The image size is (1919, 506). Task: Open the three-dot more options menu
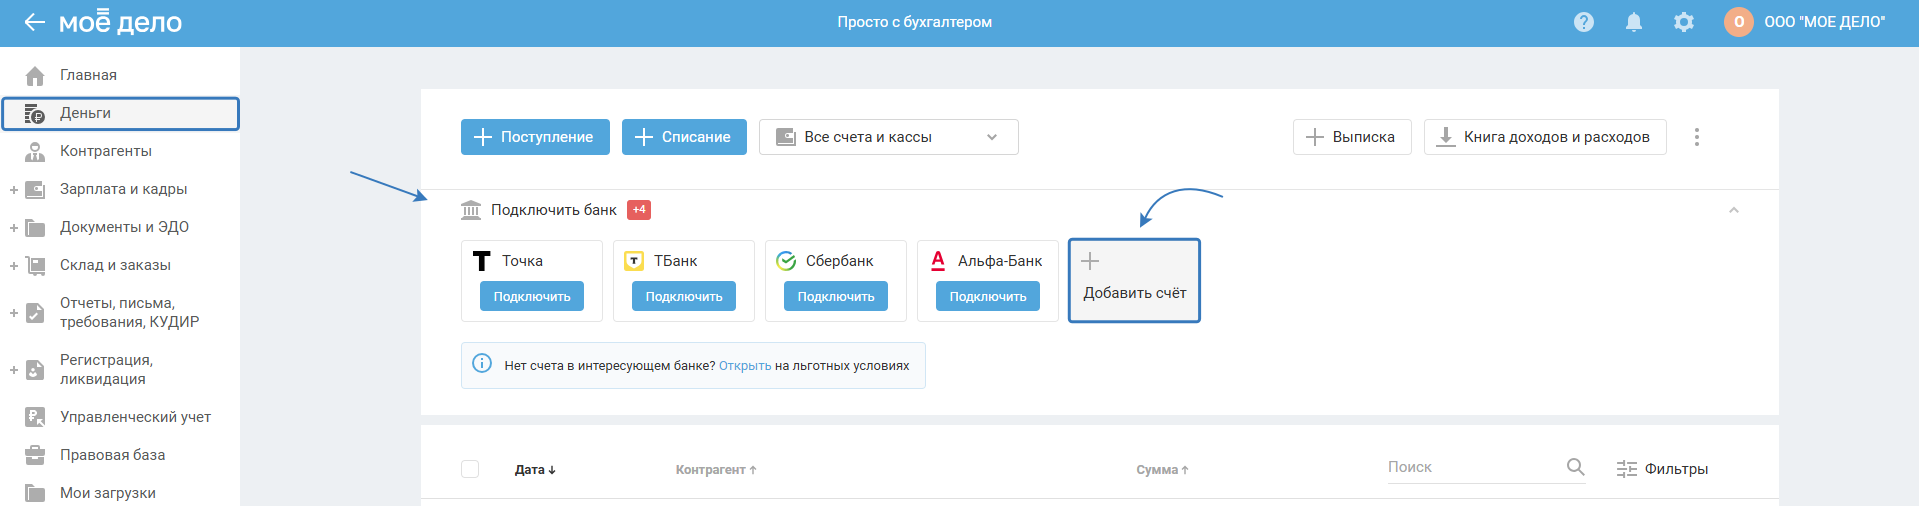click(x=1697, y=137)
